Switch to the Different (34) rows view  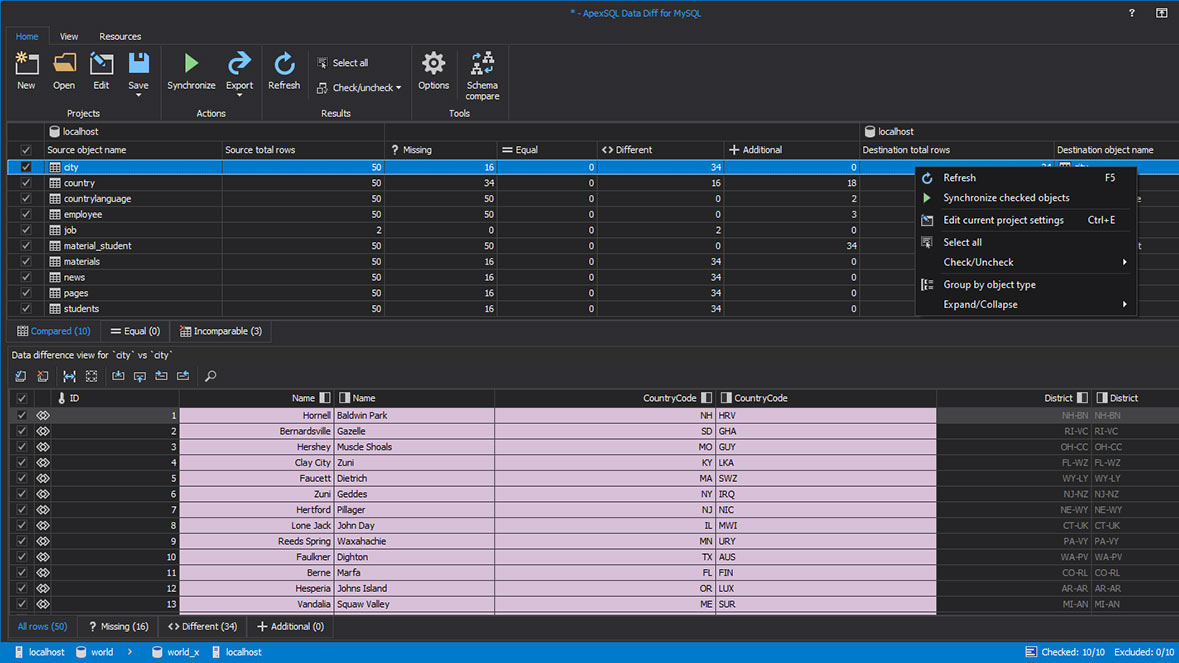[201, 626]
